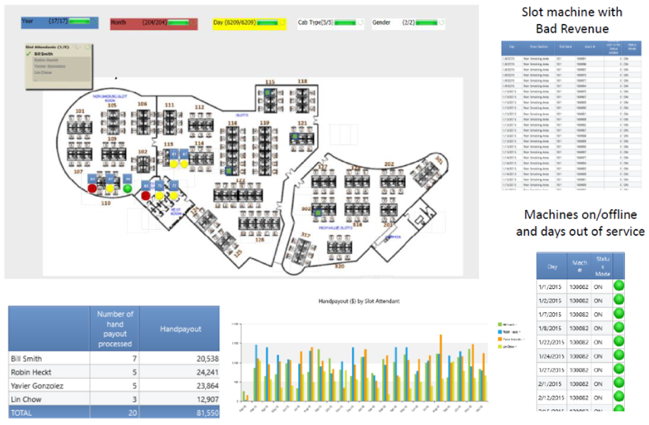This screenshot has width=649, height=425.
Task: Click the Yavier Gonzolez row in payout table
Action: [114, 386]
